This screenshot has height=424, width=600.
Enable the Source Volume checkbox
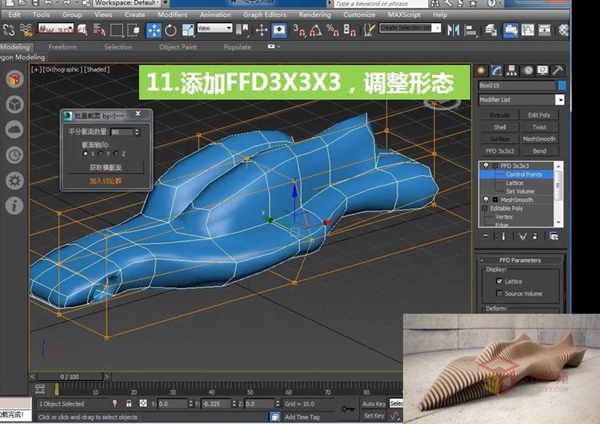click(499, 294)
